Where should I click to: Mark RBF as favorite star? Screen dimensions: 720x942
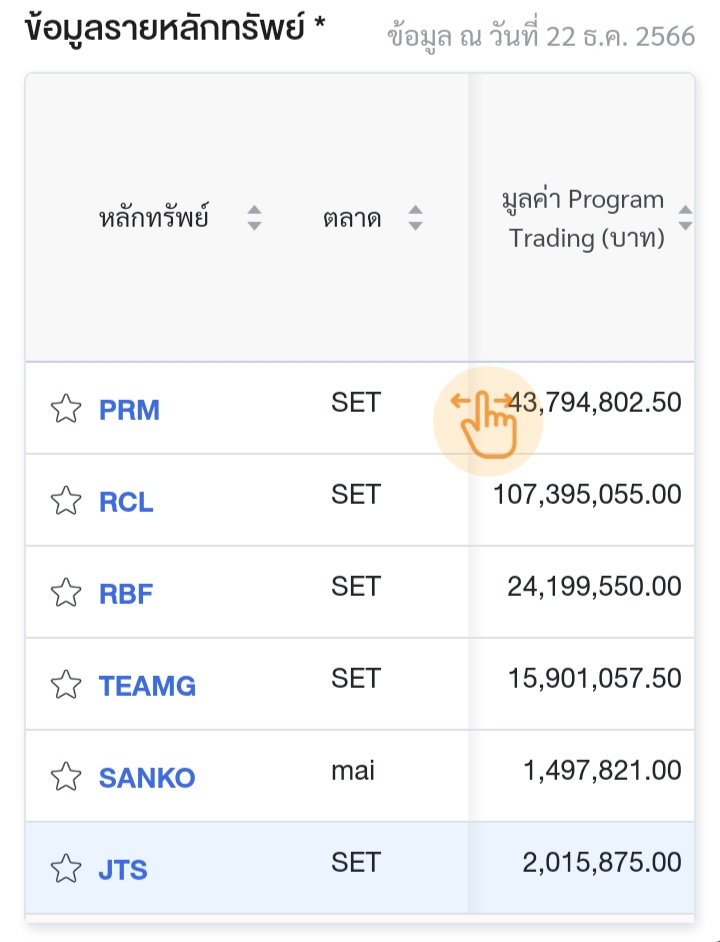pyautogui.click(x=66, y=593)
